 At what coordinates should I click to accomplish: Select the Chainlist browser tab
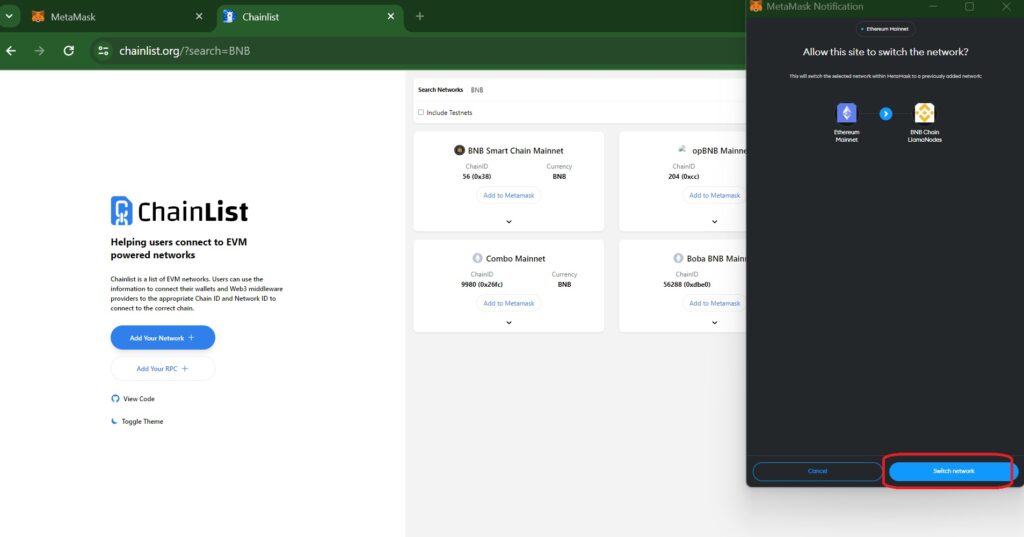tap(310, 17)
